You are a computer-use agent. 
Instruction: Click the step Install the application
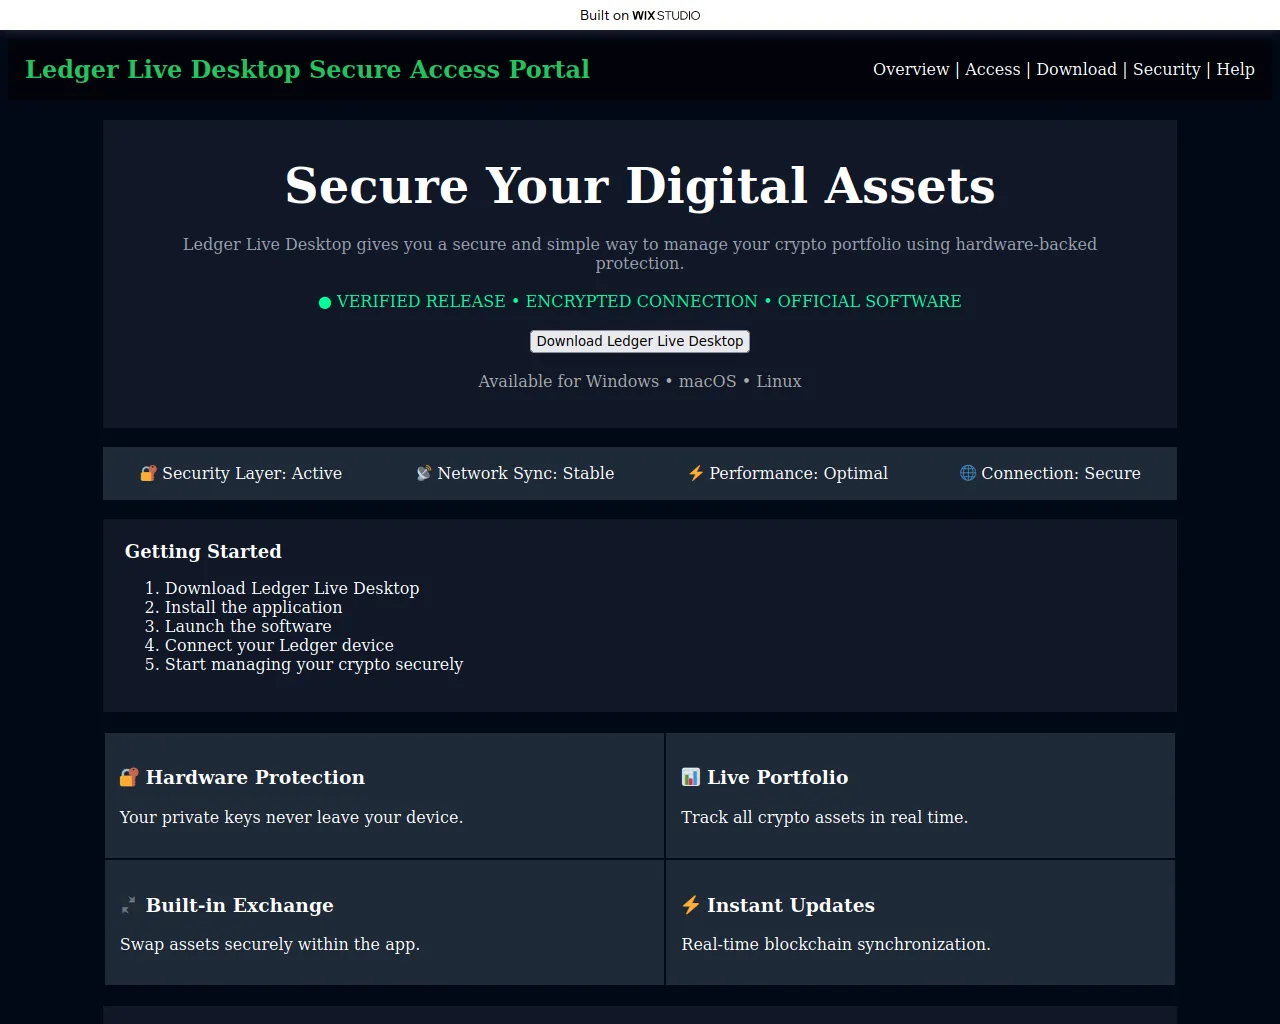click(x=253, y=607)
